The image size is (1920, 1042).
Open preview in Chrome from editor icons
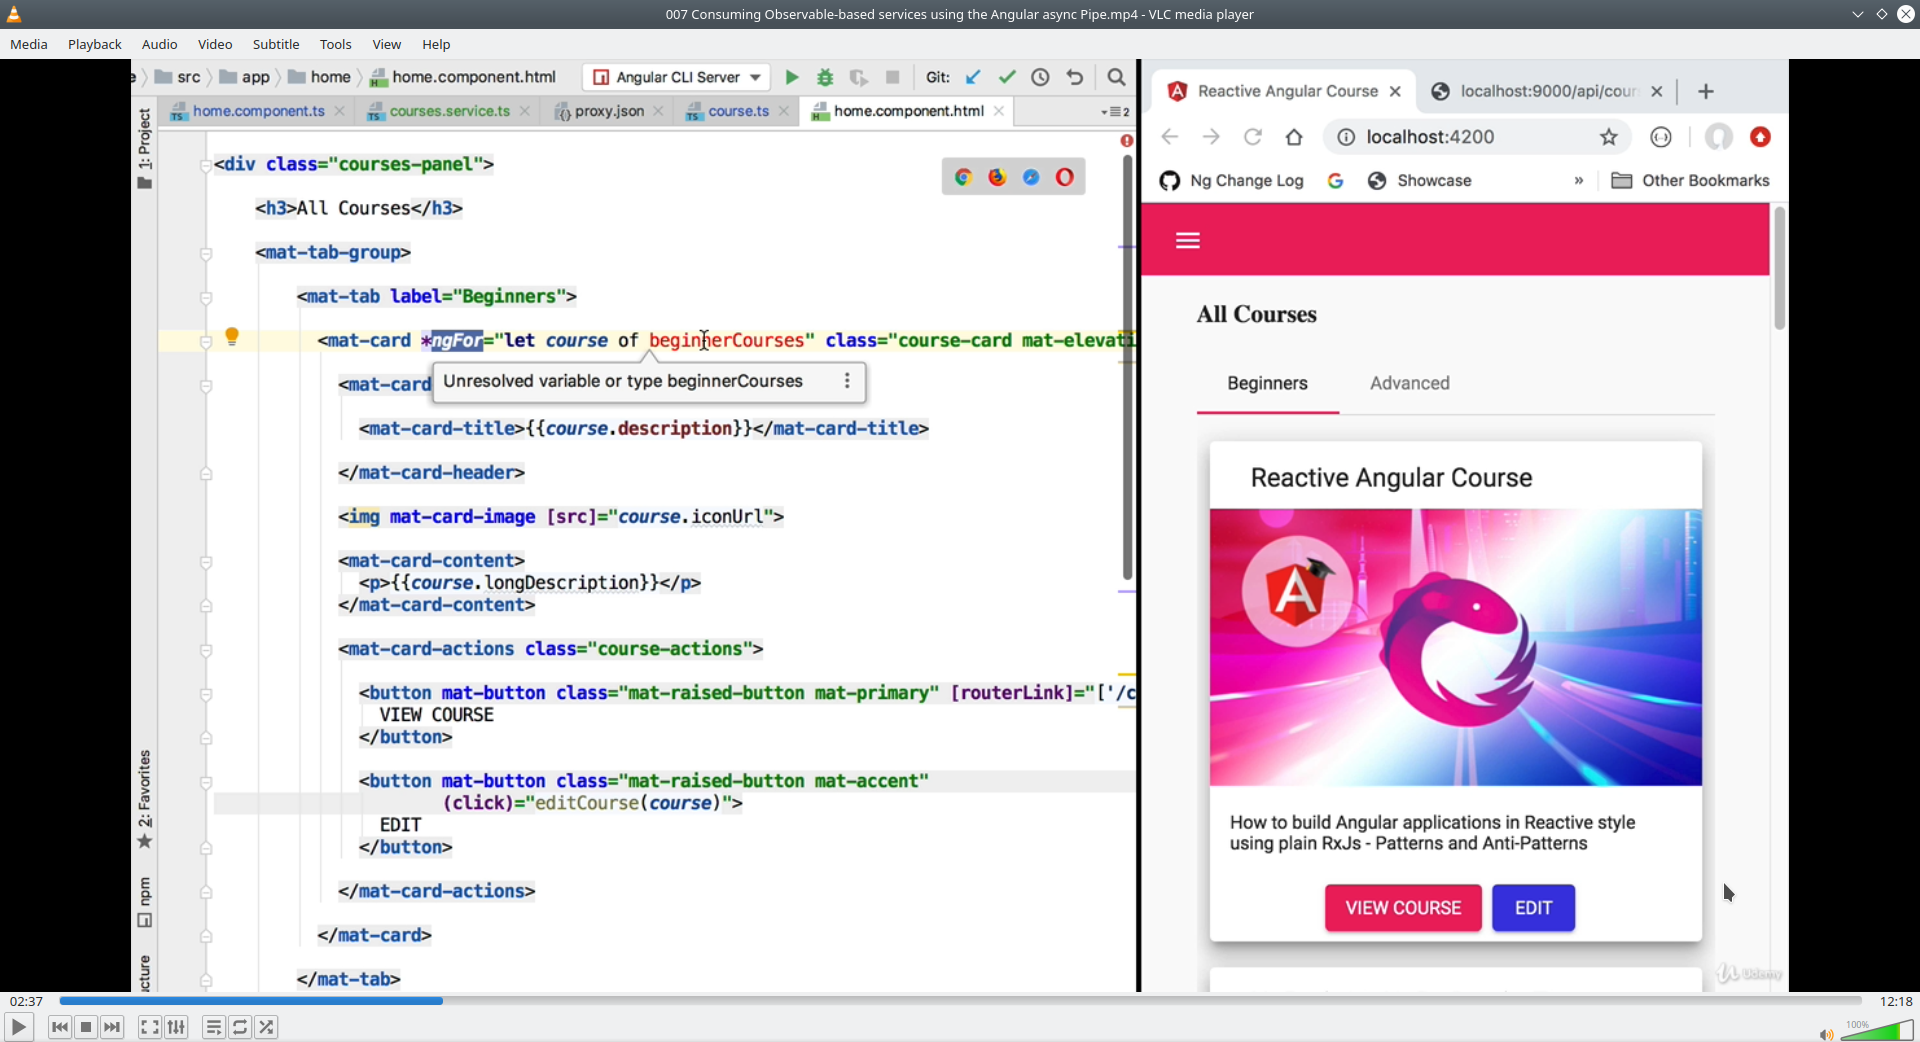[x=963, y=177]
